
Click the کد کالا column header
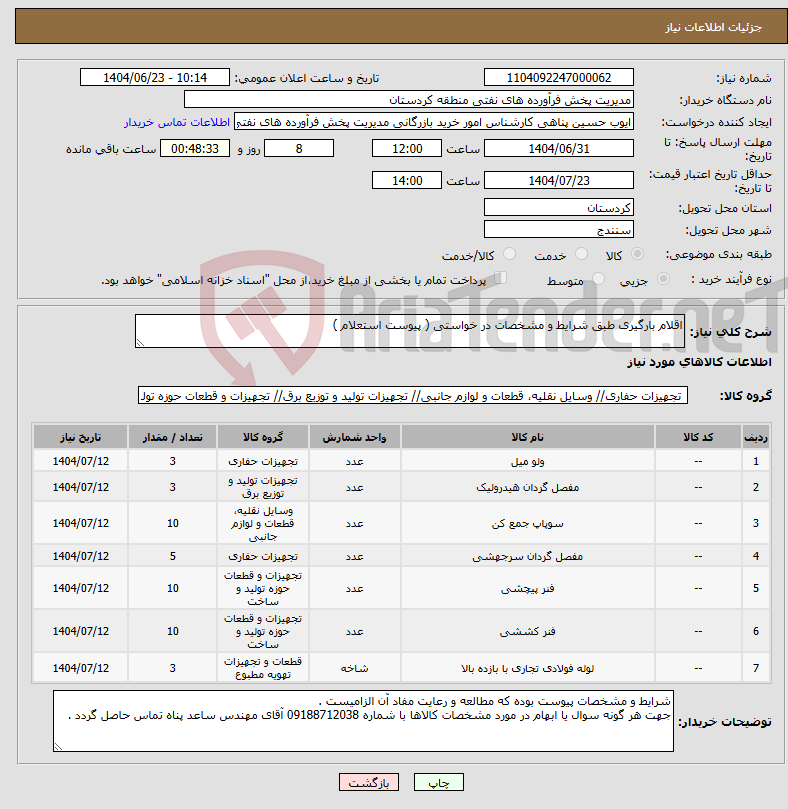[698, 437]
